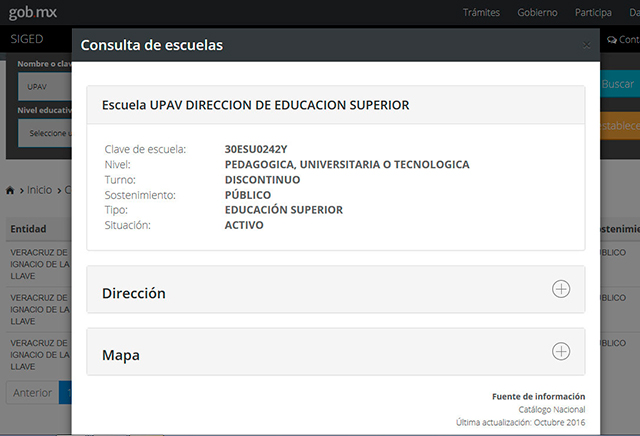
Task: Follow the Inicio breadcrumb link
Action: click(39, 190)
